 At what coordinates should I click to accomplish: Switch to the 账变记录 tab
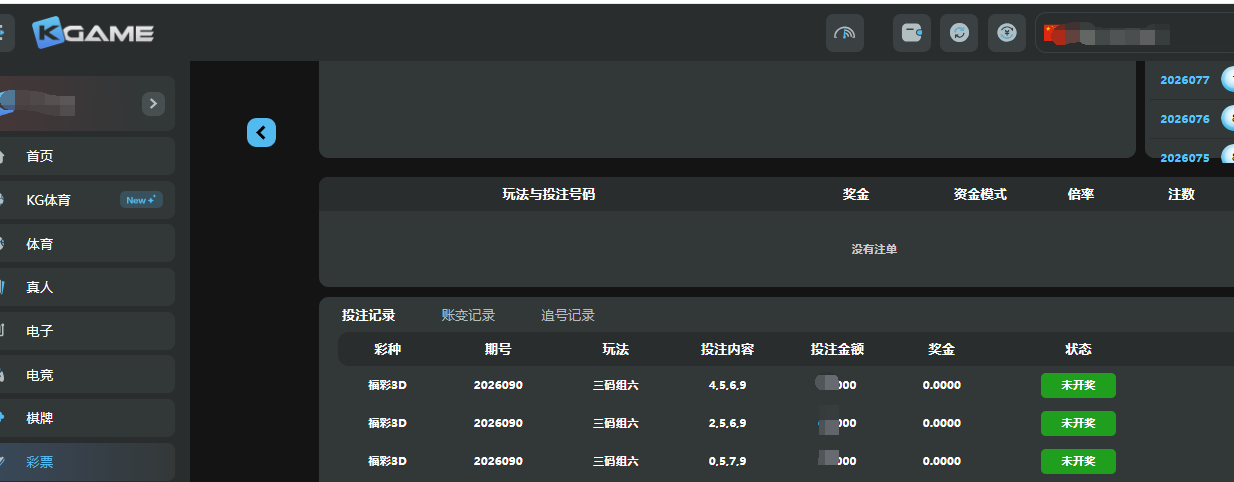coord(468,315)
